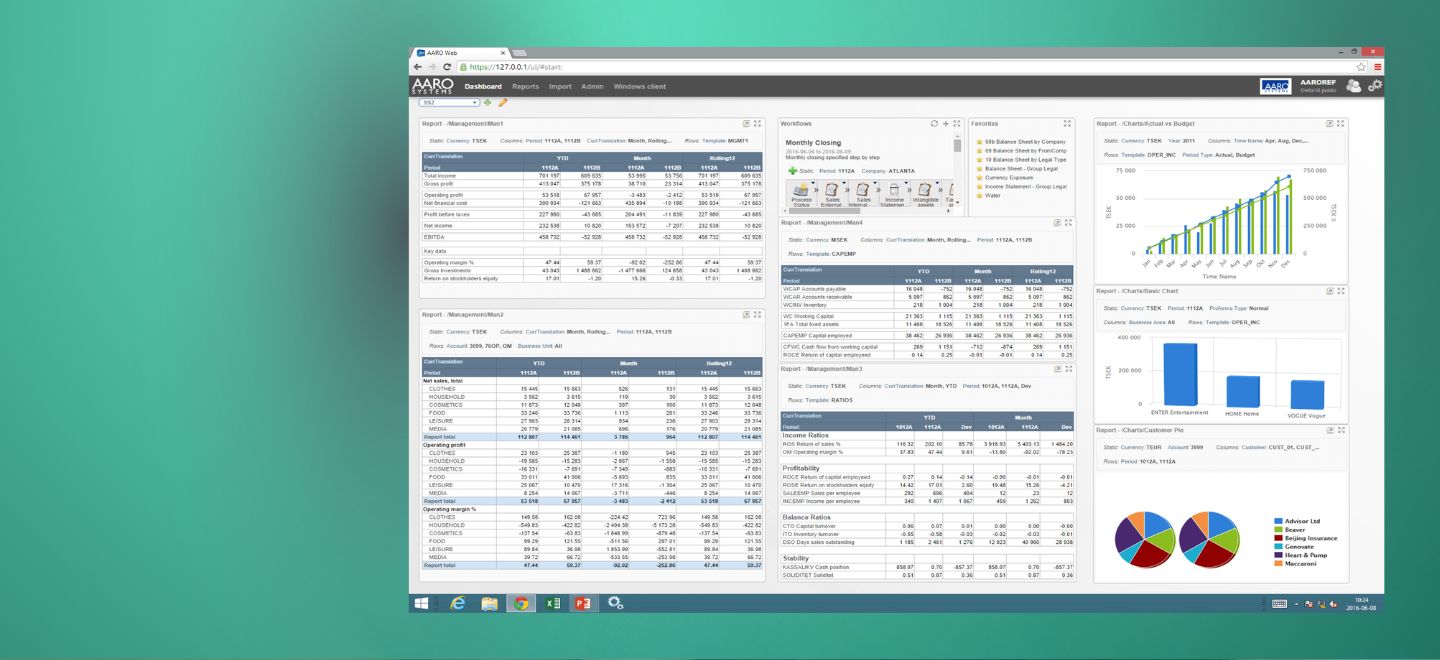
Task: Expand the Management/Man2 report fullscreen
Action: click(x=757, y=314)
